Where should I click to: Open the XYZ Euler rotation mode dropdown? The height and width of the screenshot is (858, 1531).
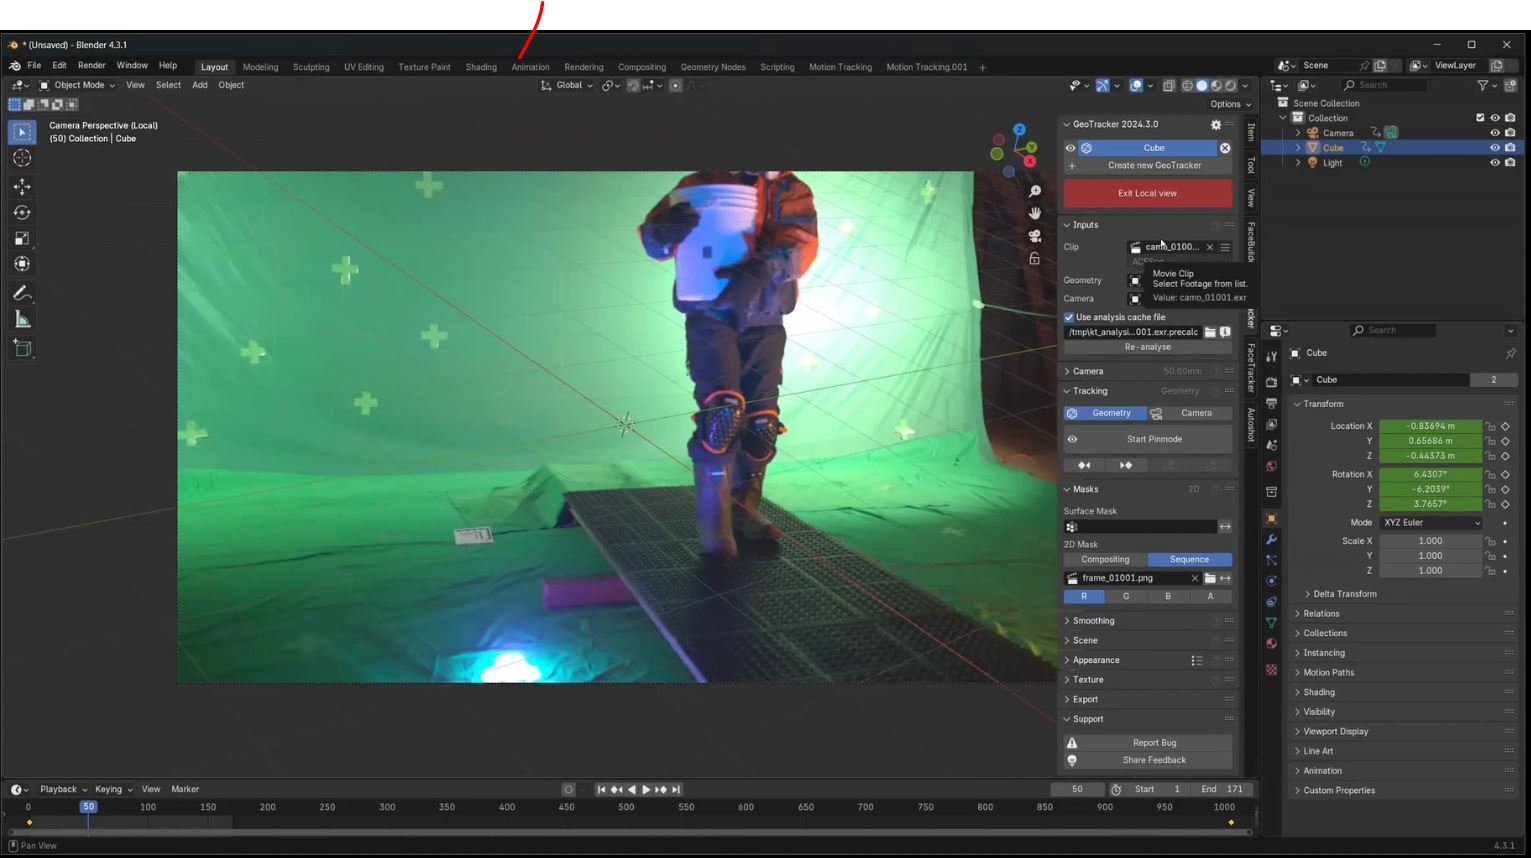pos(1431,523)
